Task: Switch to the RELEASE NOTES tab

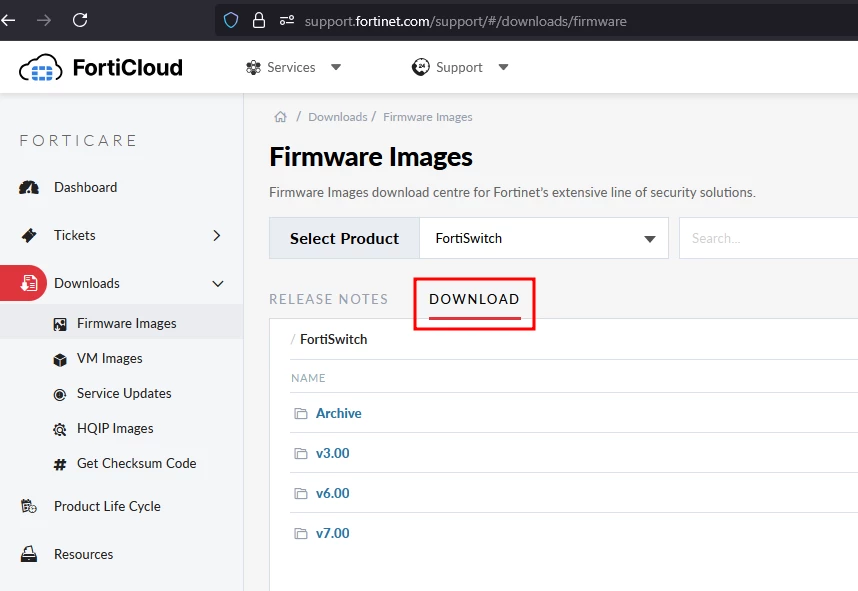Action: point(328,299)
